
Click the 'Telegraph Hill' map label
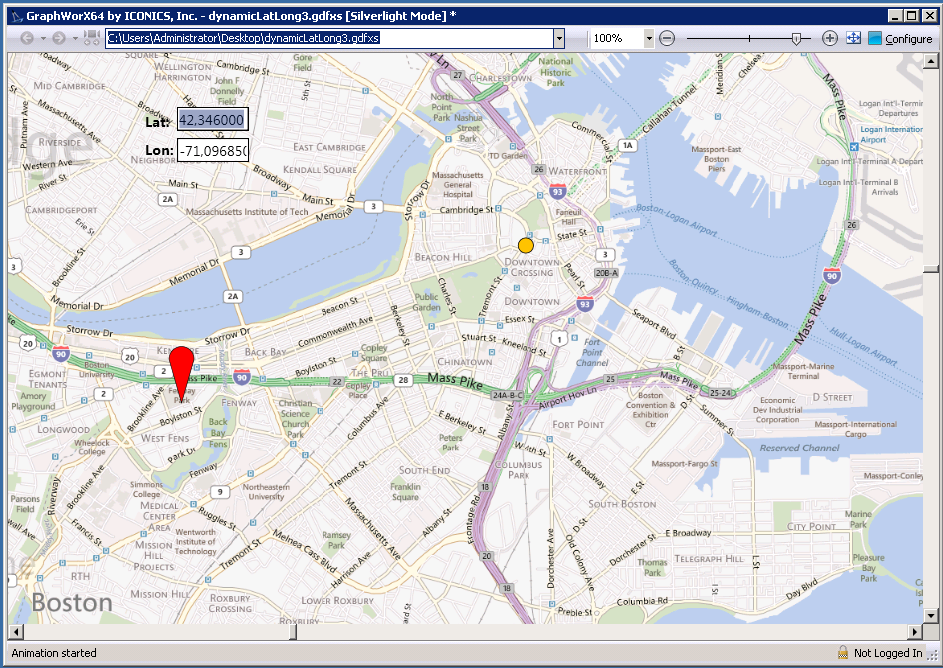(708, 559)
